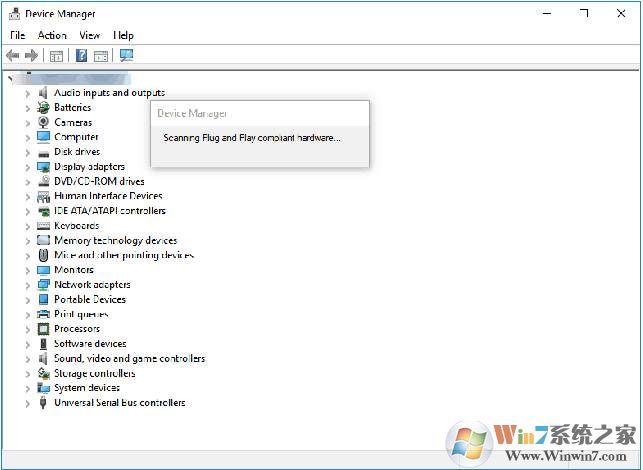Viewport: 643px width, 470px height.
Task: Click the scanning Plug and Play hardware message
Action: [x=252, y=138]
